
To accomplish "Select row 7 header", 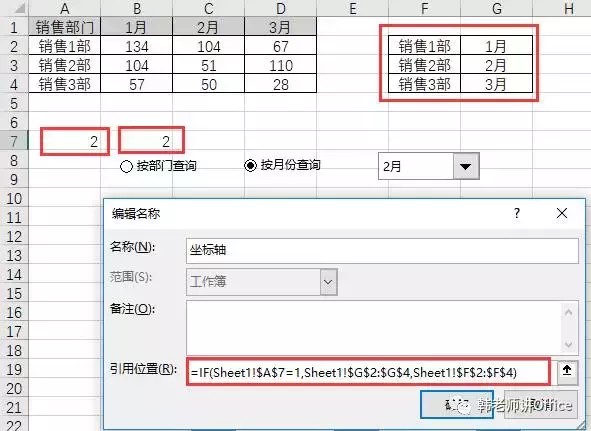I will pos(14,141).
